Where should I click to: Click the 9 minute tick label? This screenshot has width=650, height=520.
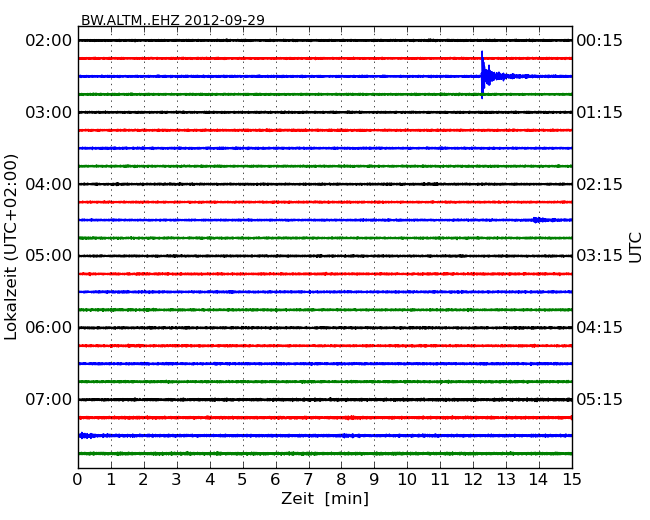(374, 480)
